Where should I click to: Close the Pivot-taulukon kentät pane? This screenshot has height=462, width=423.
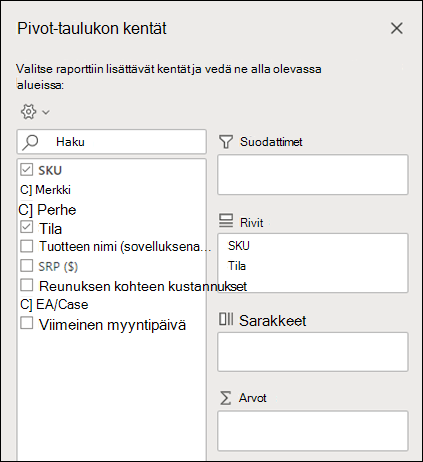(397, 28)
